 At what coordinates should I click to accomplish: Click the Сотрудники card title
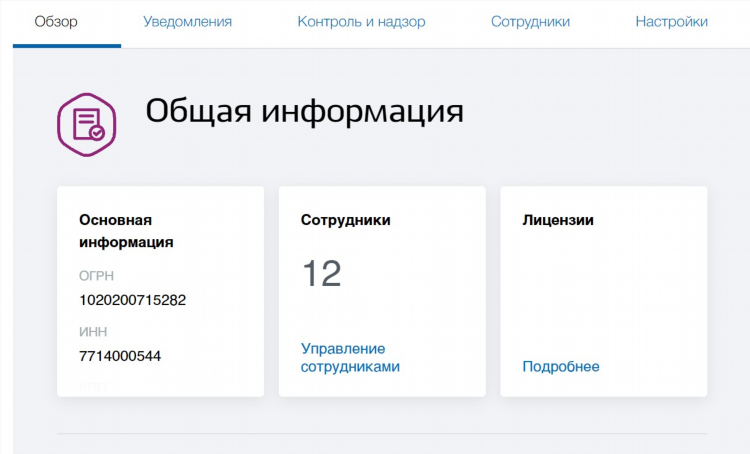(345, 220)
